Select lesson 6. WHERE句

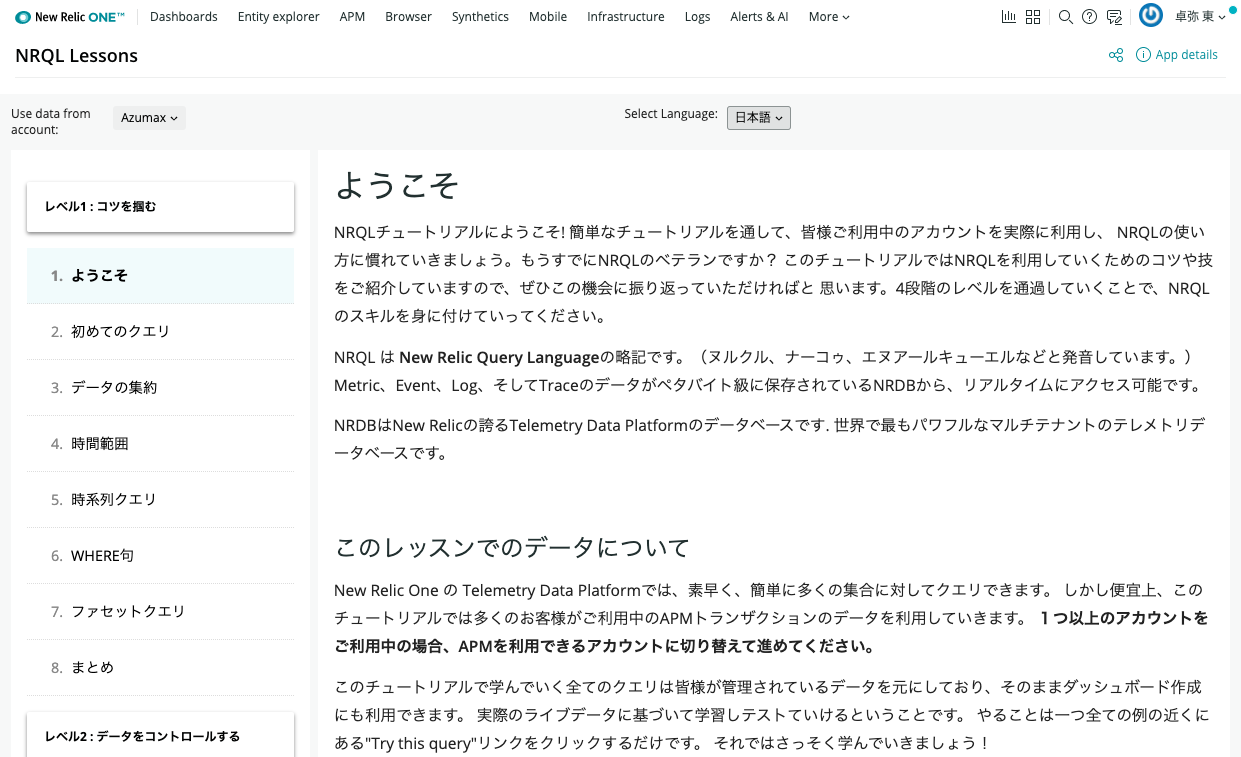160,556
